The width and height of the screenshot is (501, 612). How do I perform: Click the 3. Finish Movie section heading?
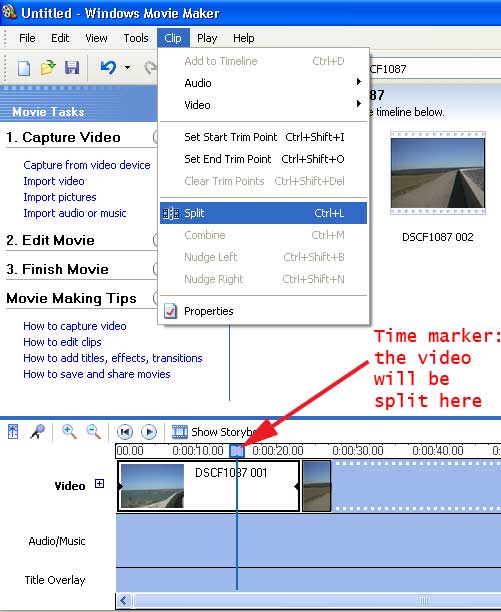tap(57, 269)
